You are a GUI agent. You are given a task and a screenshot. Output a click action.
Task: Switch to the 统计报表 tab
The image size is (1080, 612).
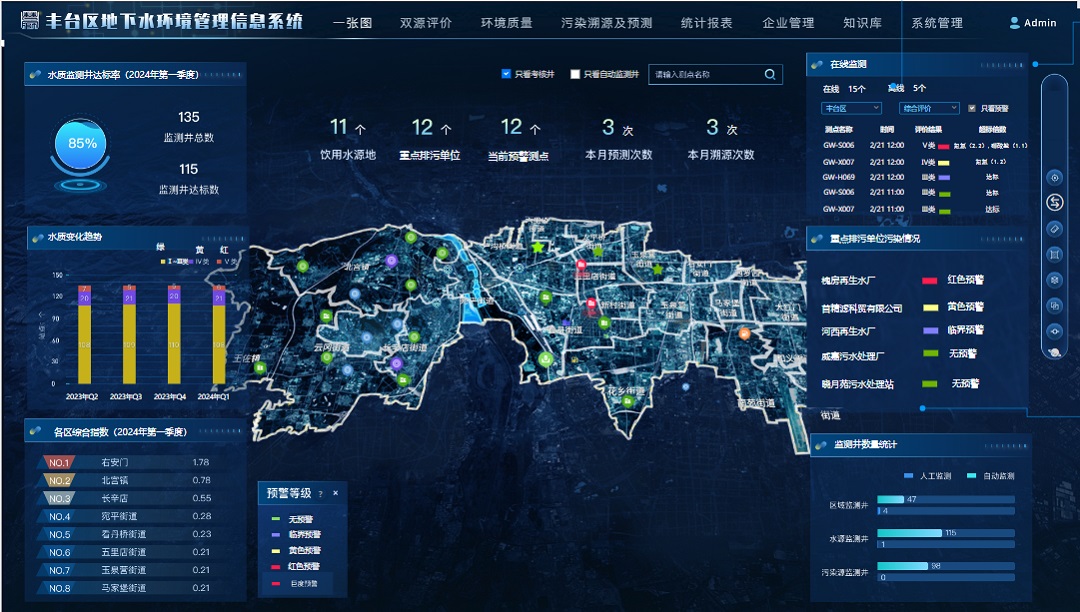tap(706, 23)
